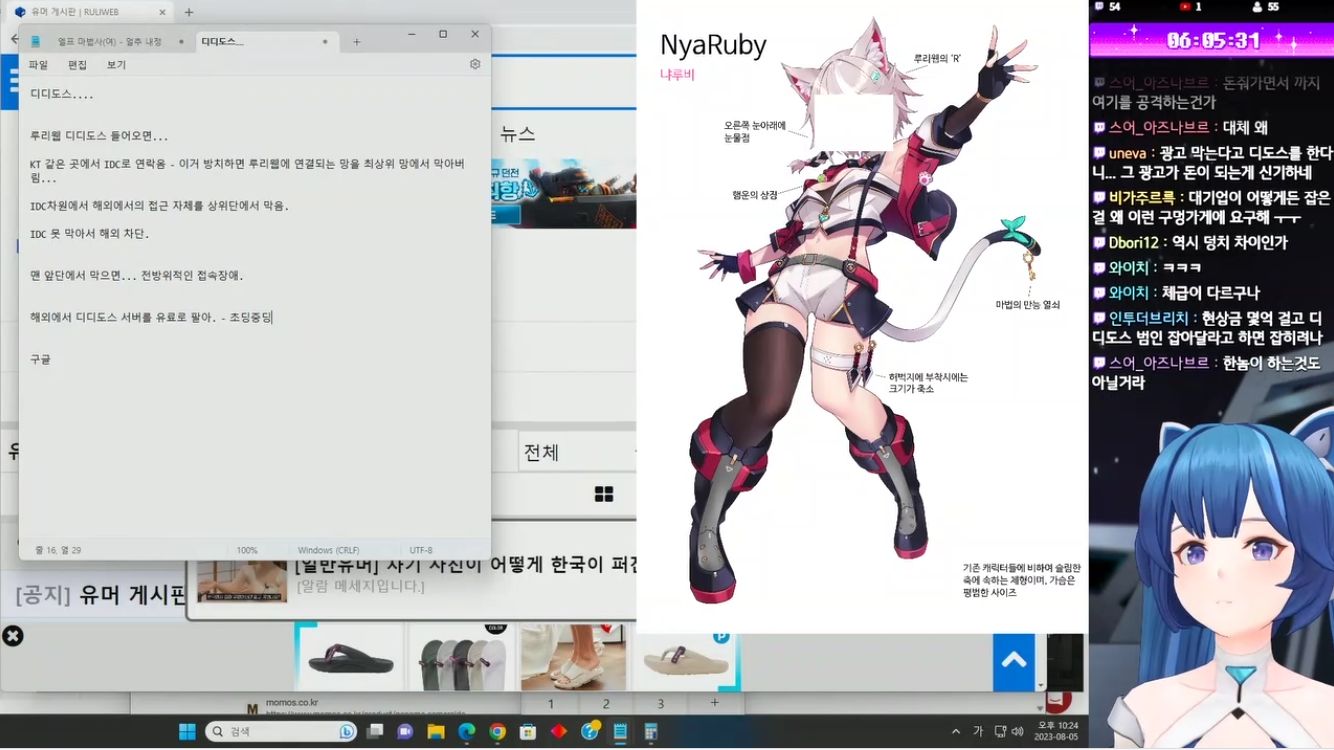
Task: Click the blue scroll-to-top arrow button
Action: point(1013,660)
